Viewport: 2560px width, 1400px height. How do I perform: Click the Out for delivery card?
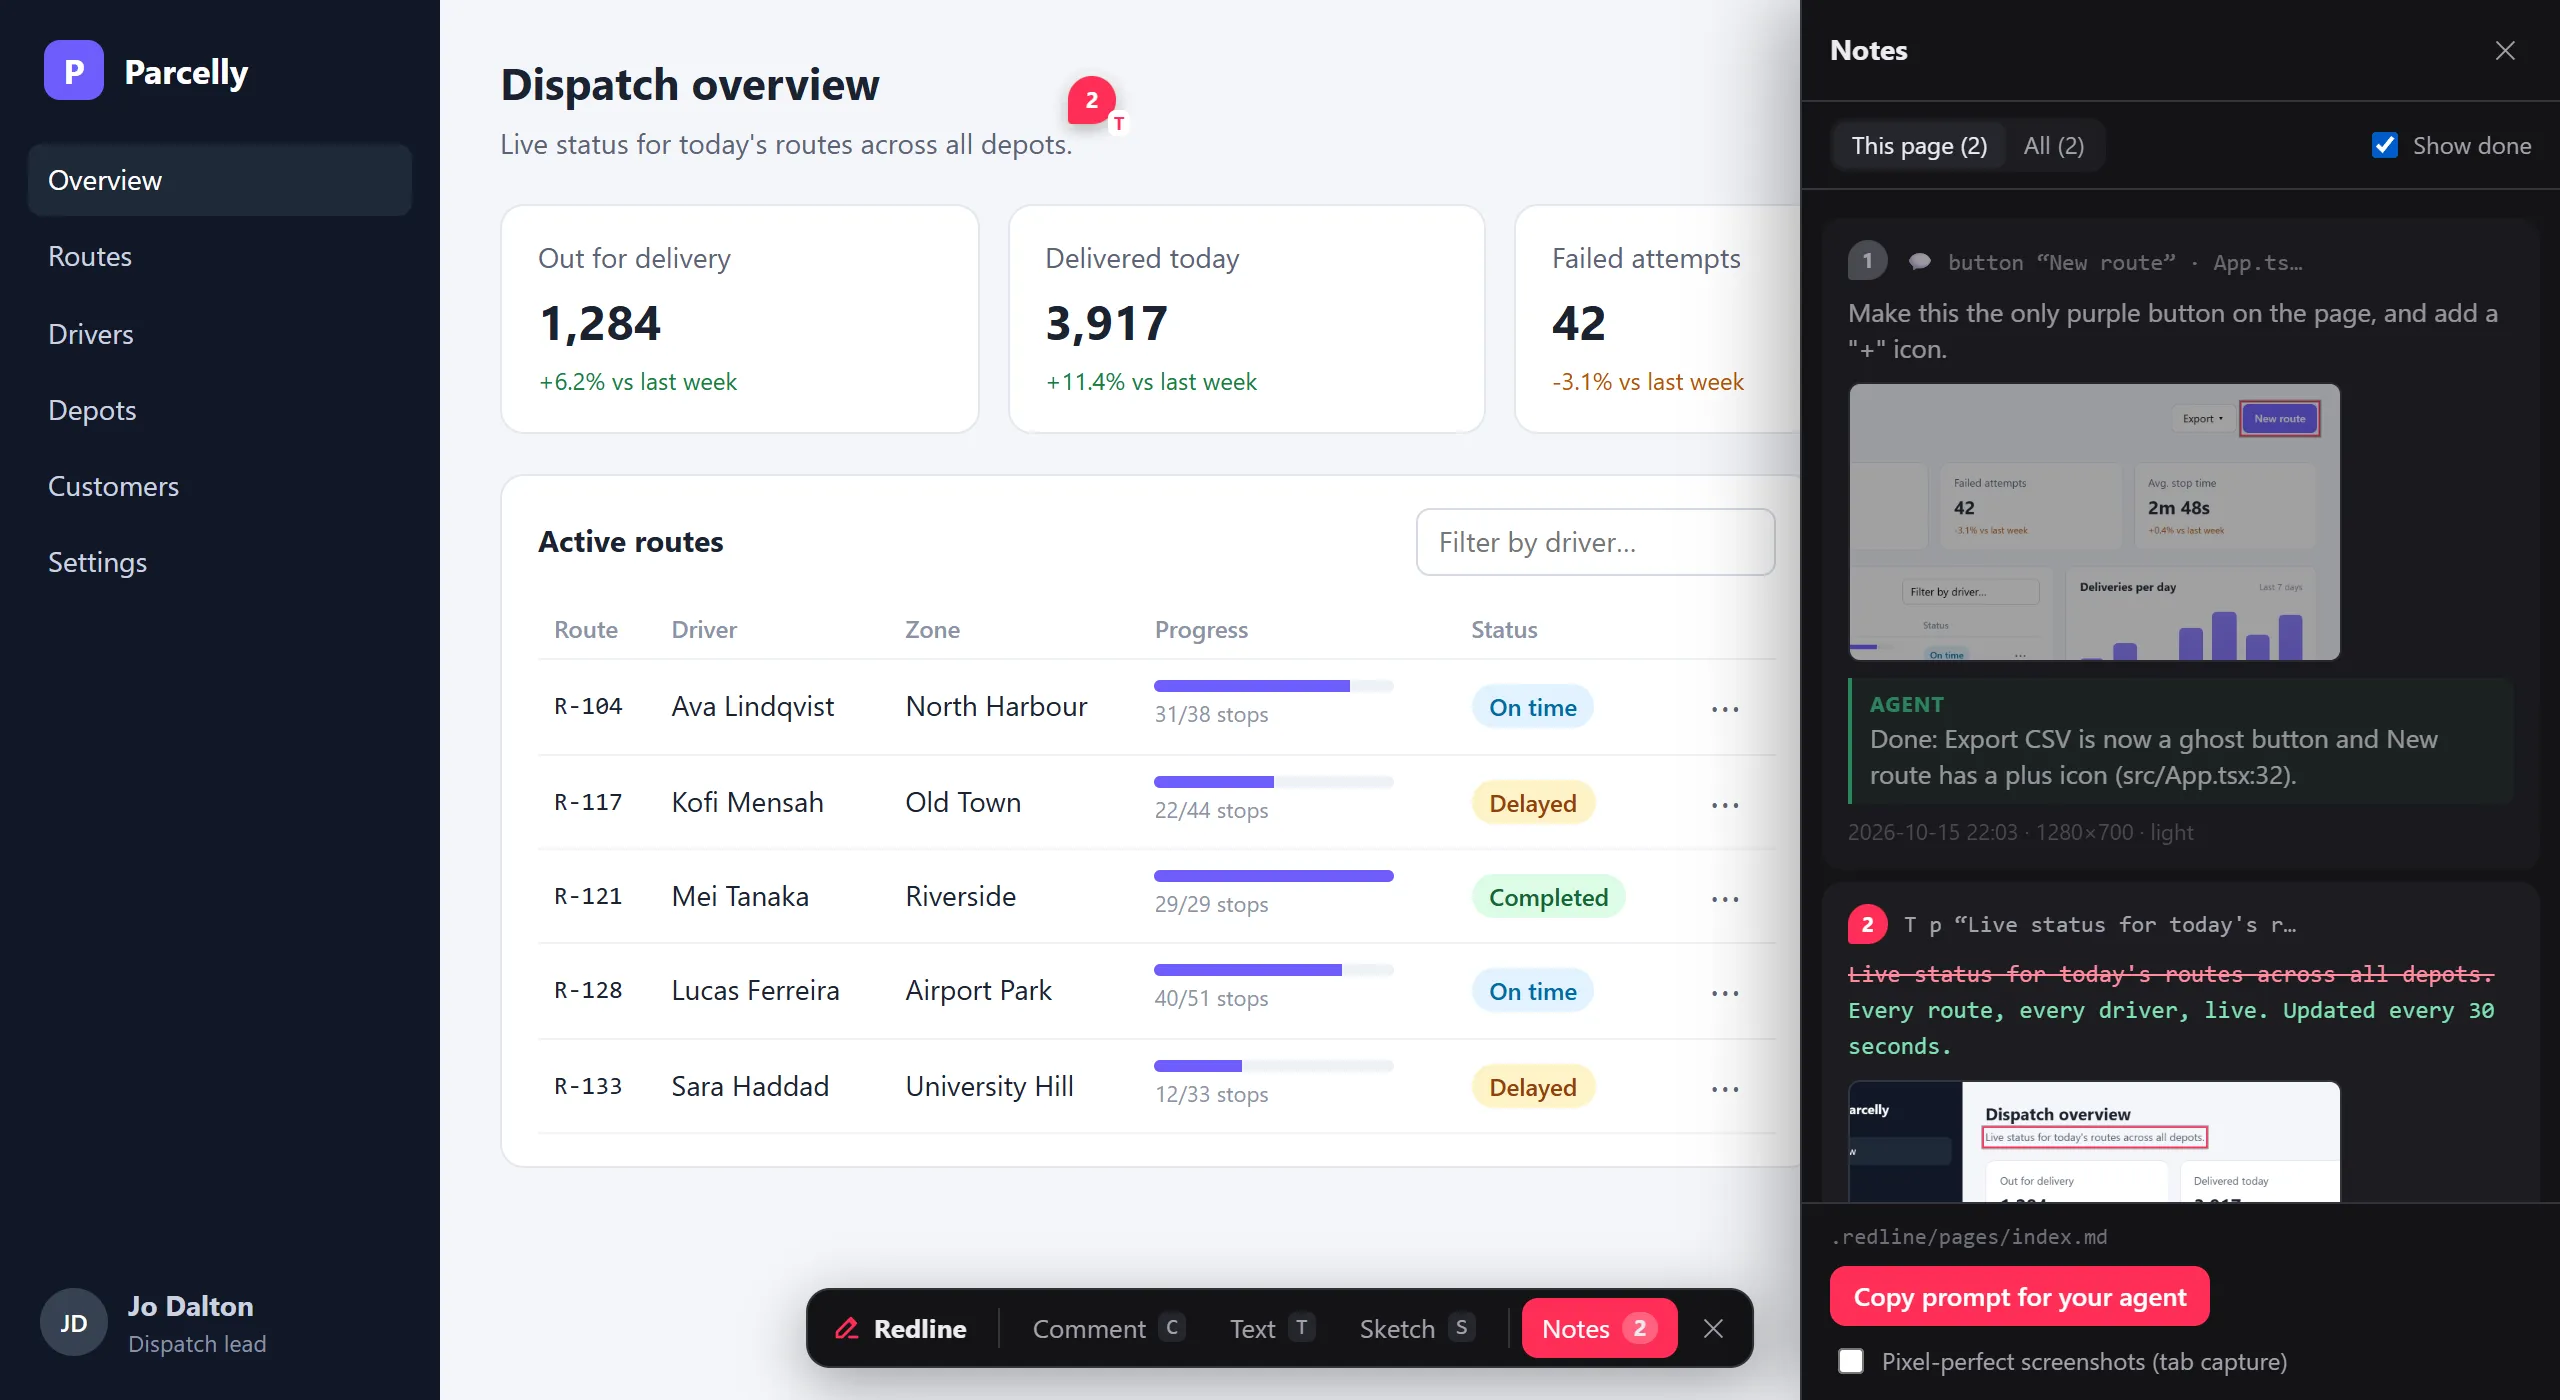point(739,319)
